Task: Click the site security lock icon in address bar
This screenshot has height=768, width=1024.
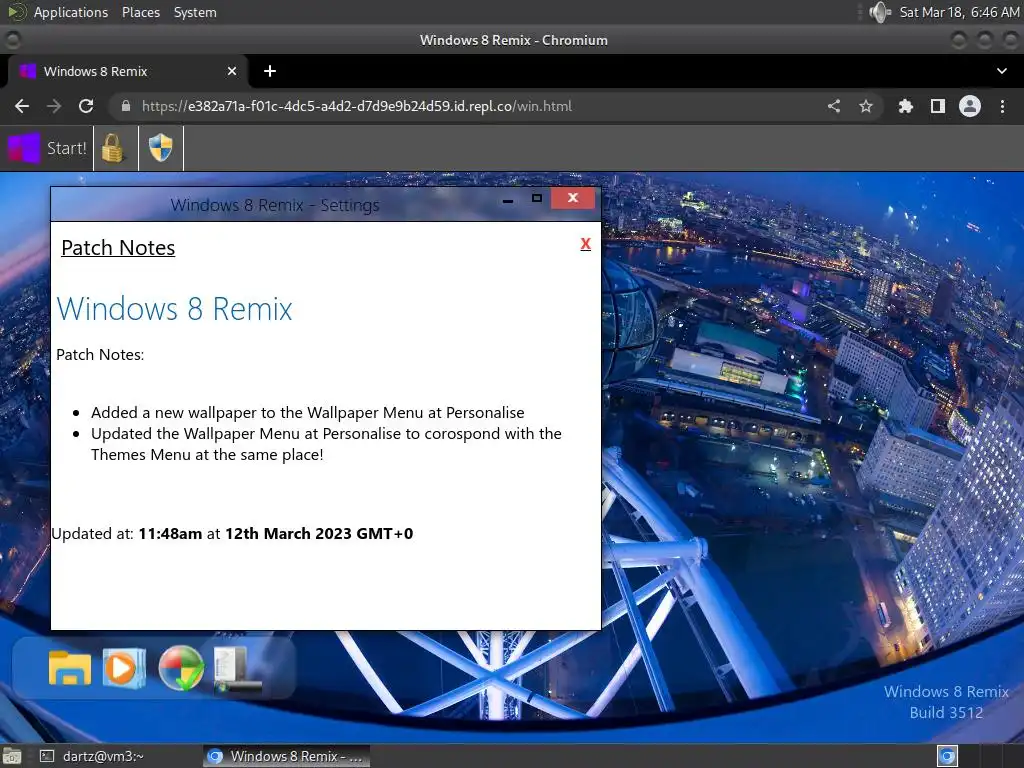Action: coord(126,106)
